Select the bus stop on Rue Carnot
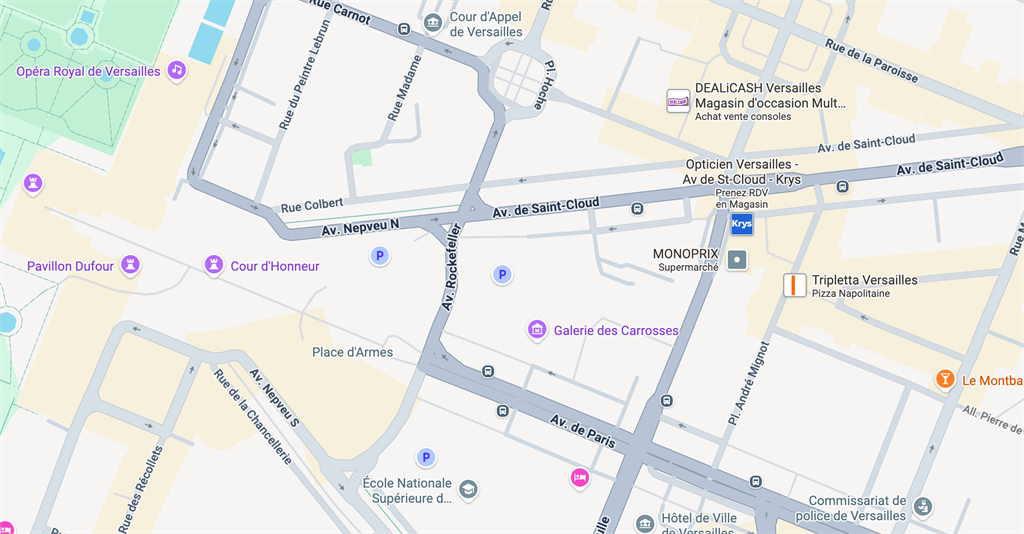This screenshot has width=1024, height=534. [x=404, y=29]
